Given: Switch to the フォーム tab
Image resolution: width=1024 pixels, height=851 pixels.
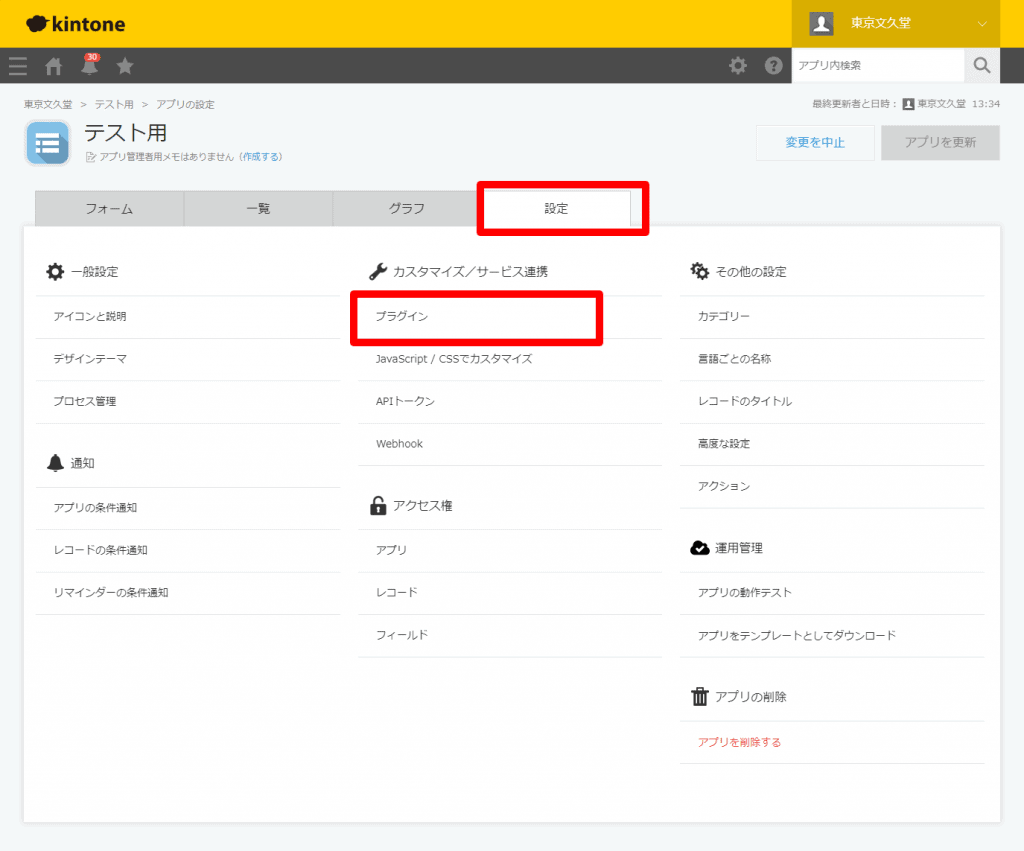Looking at the screenshot, I should [x=109, y=209].
